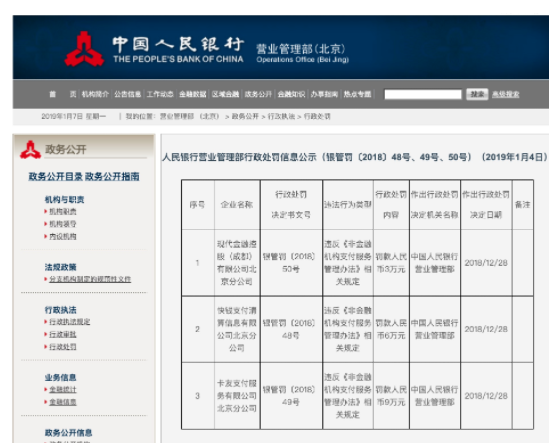Click the 备注 column header
Viewport: 551px width, 443px height.
click(523, 205)
